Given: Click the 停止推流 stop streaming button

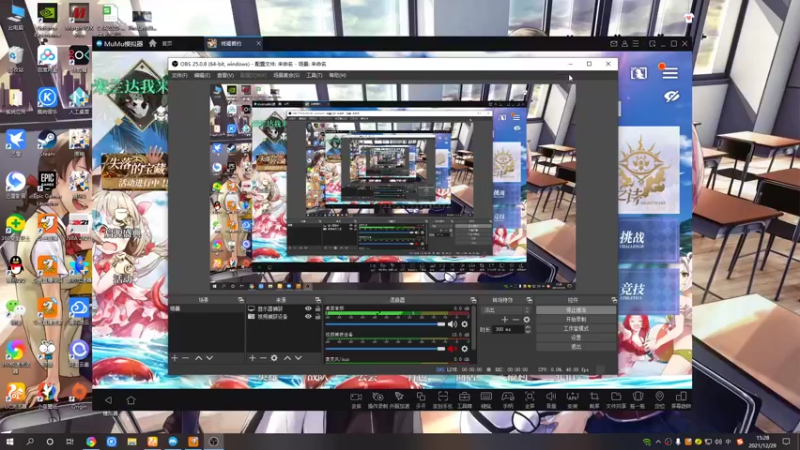Looking at the screenshot, I should tap(576, 310).
